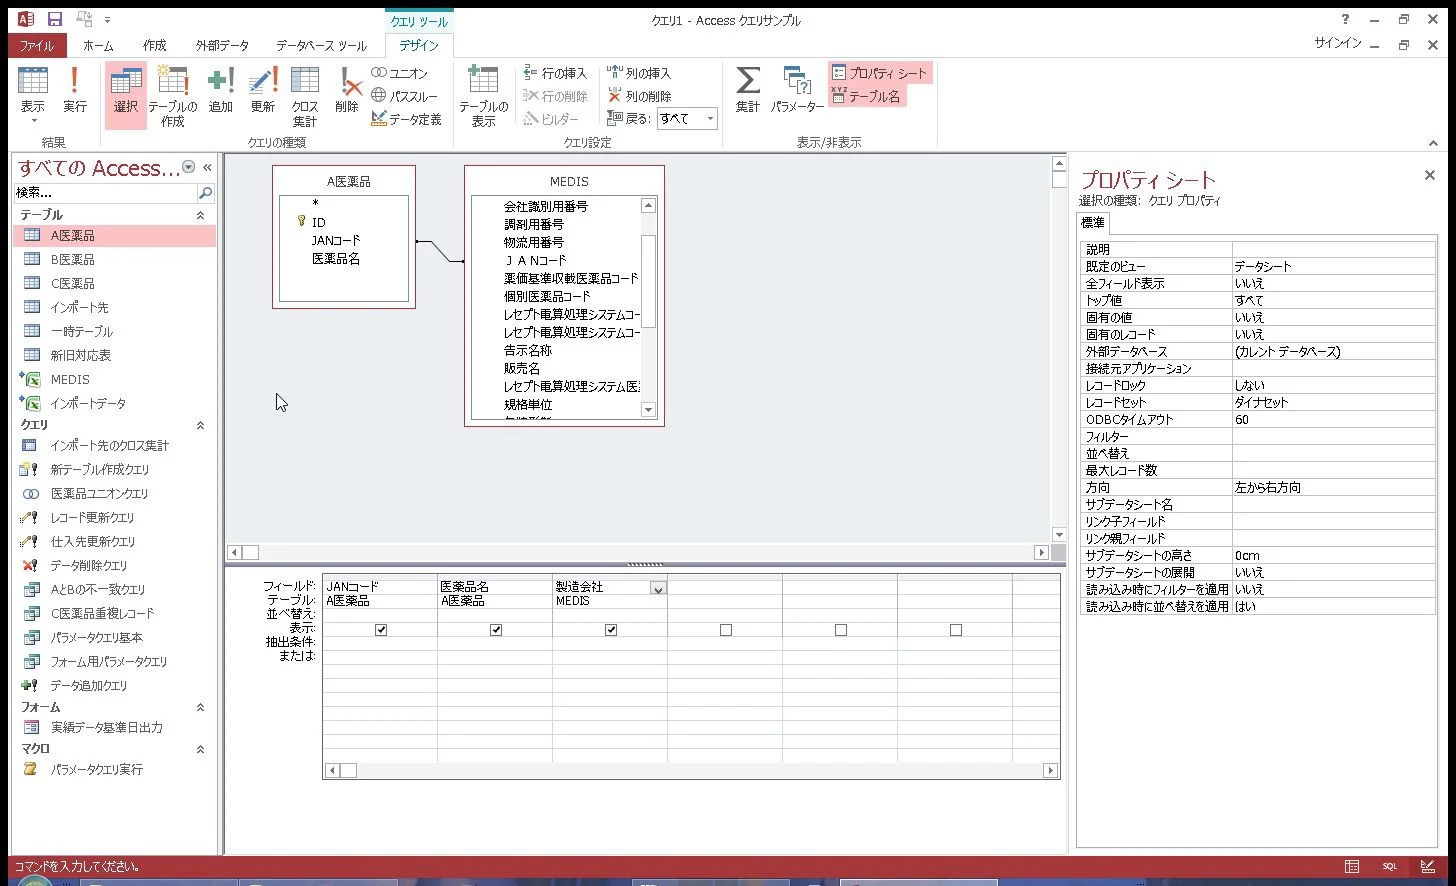The height and width of the screenshot is (886, 1456).
Task: Select the 標準 tab in property sheet
Action: [1093, 223]
